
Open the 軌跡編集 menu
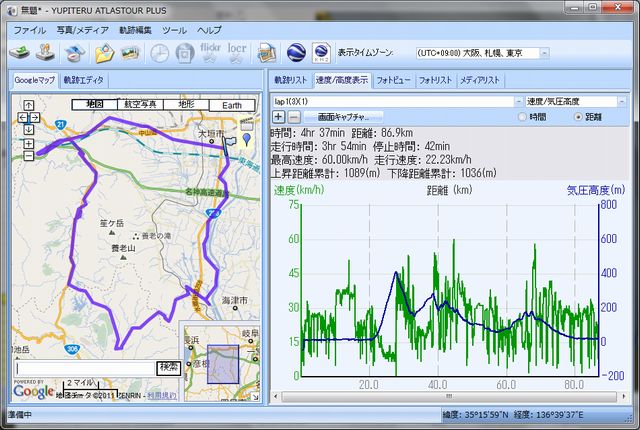[x=136, y=30]
